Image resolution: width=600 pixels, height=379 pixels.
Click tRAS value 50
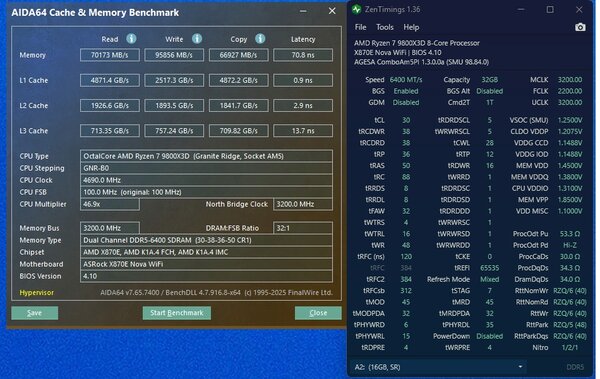406,166
